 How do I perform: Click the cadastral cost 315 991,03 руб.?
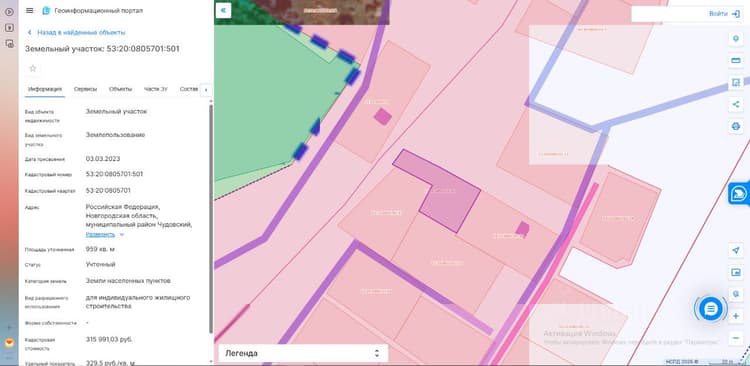(x=109, y=339)
